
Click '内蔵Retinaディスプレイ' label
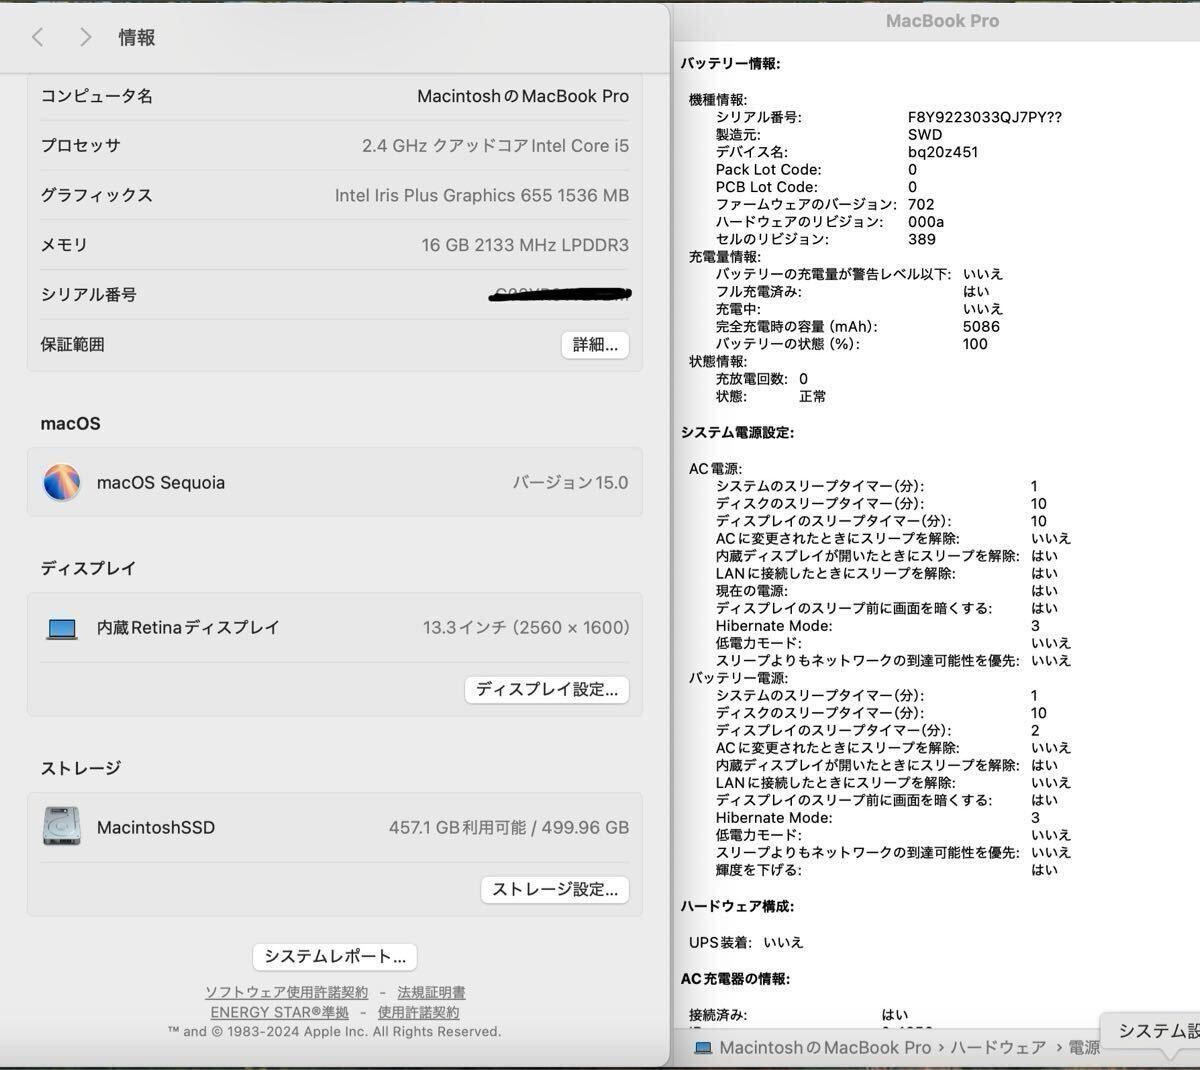188,628
